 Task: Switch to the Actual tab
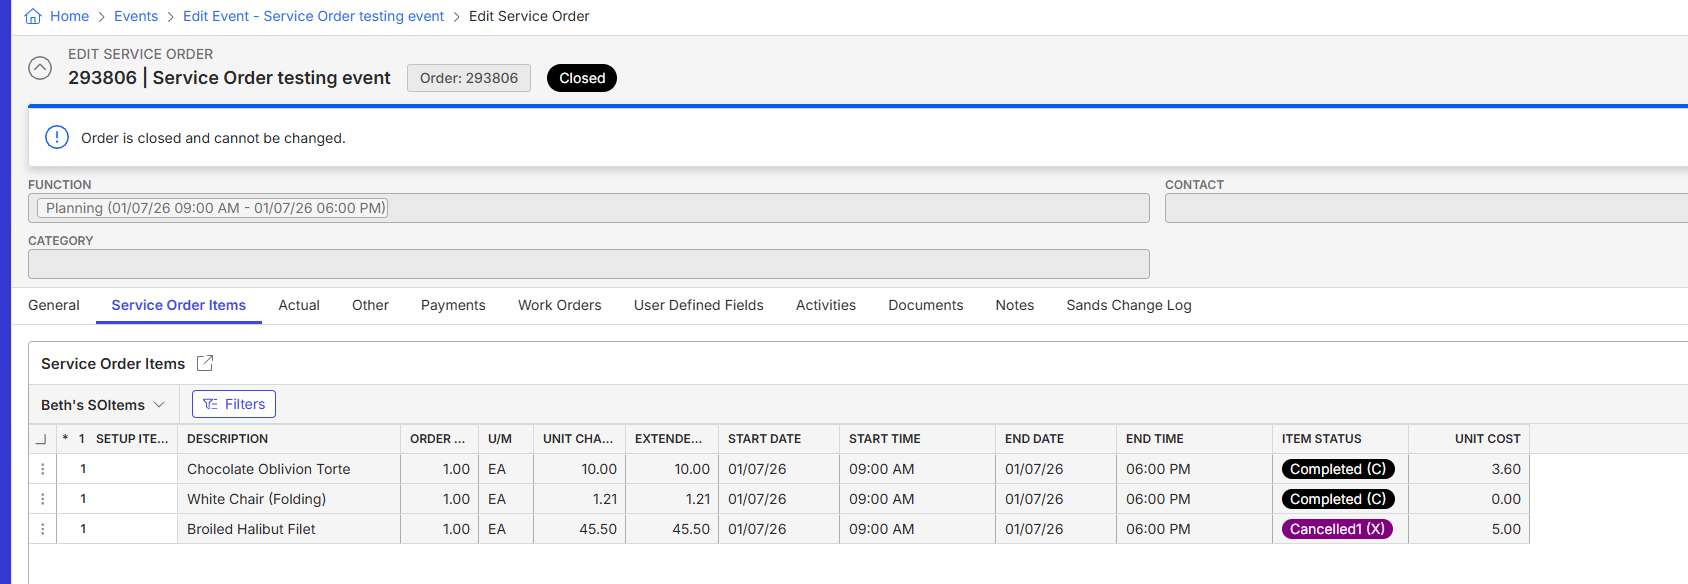tap(299, 305)
